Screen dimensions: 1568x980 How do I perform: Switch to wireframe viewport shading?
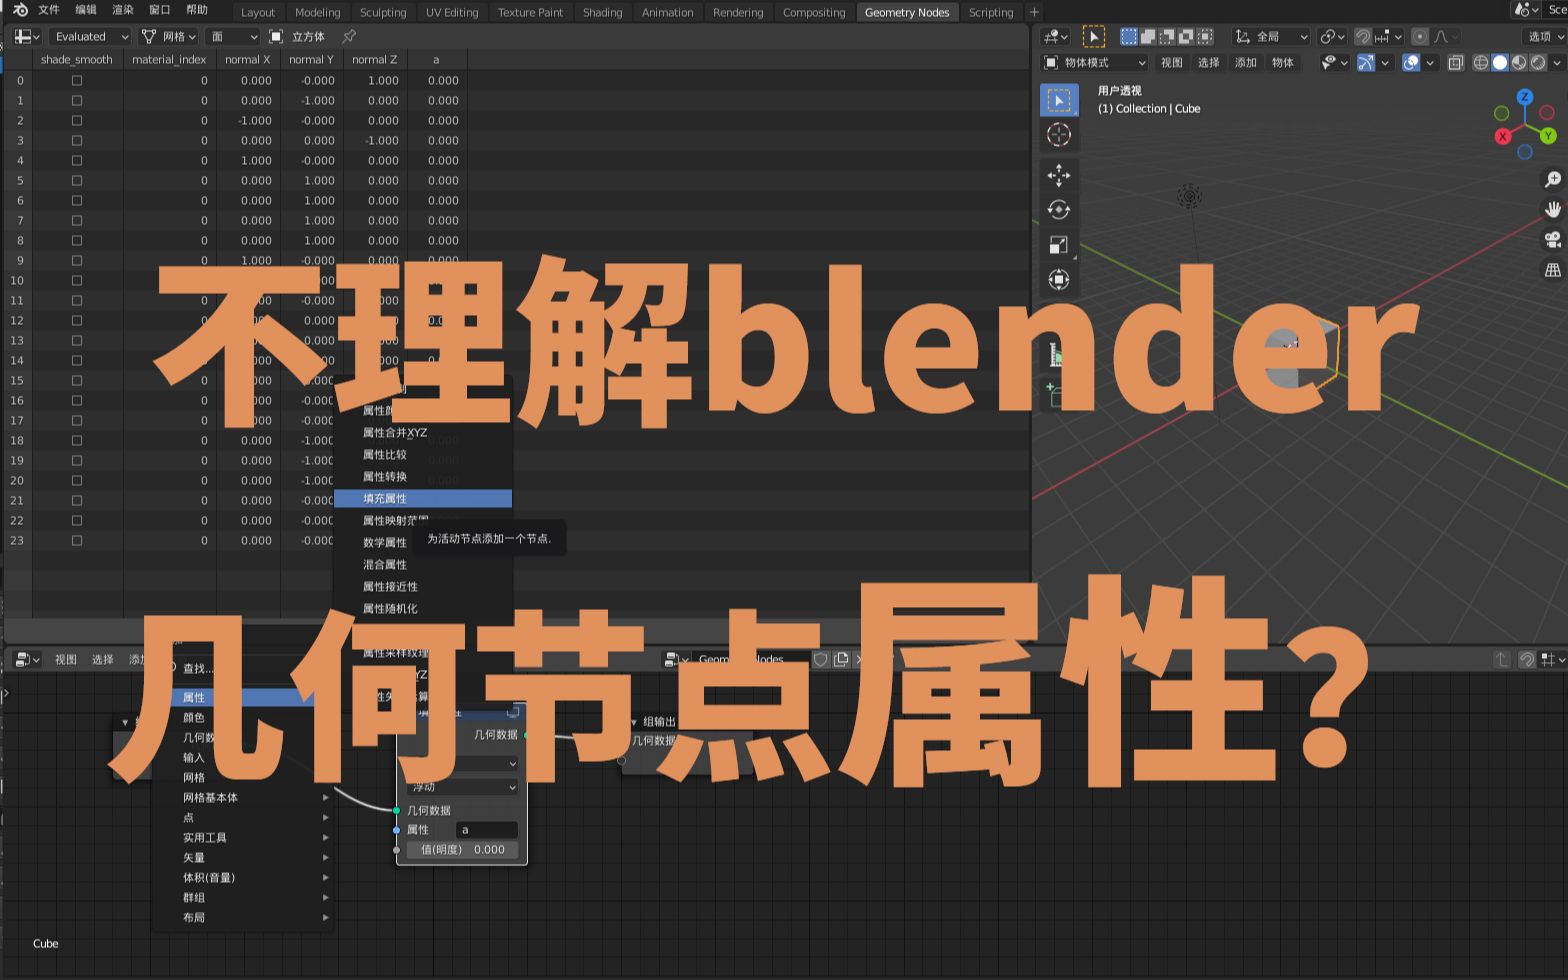pyautogui.click(x=1481, y=62)
